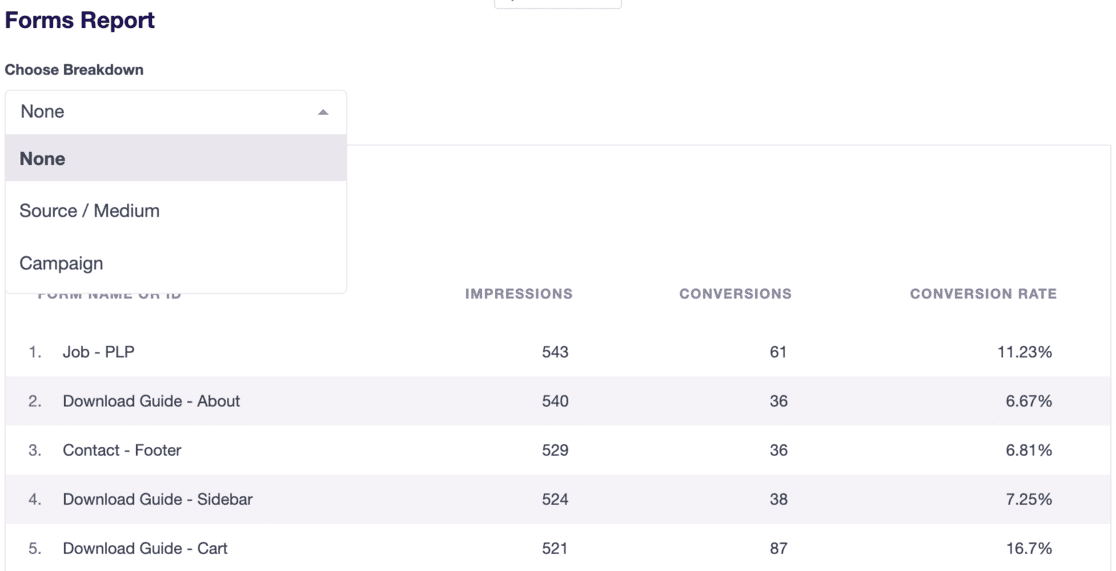Click the 87 conversions value

point(779,548)
